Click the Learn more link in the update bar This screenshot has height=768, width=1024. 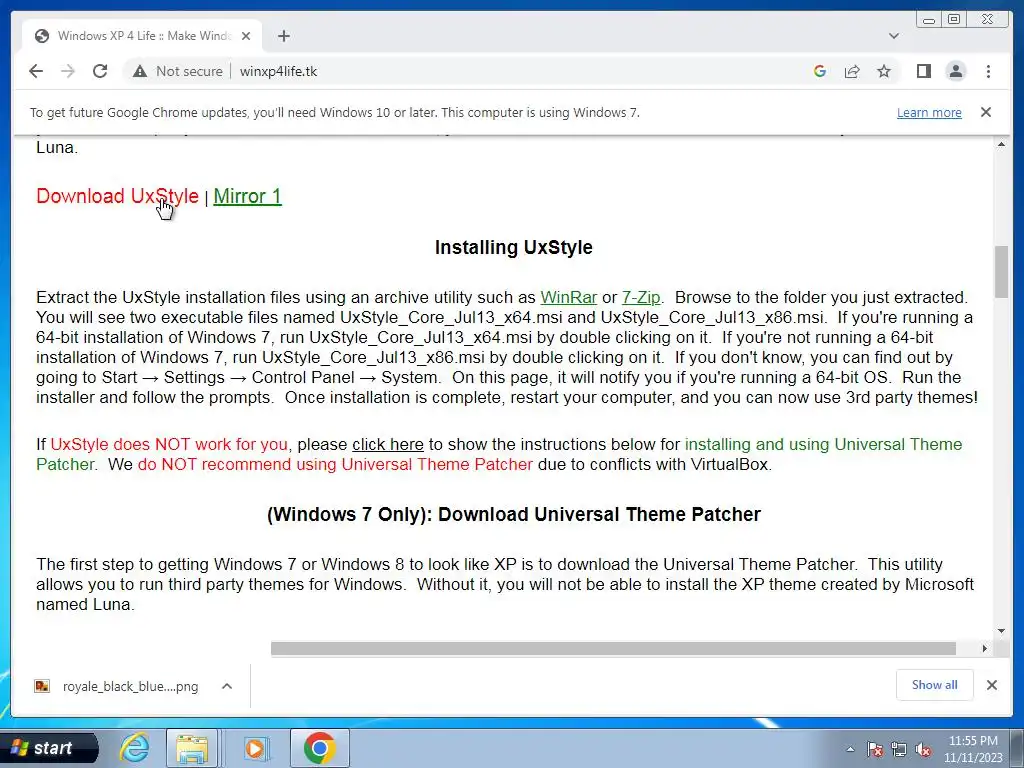pyautogui.click(x=929, y=112)
